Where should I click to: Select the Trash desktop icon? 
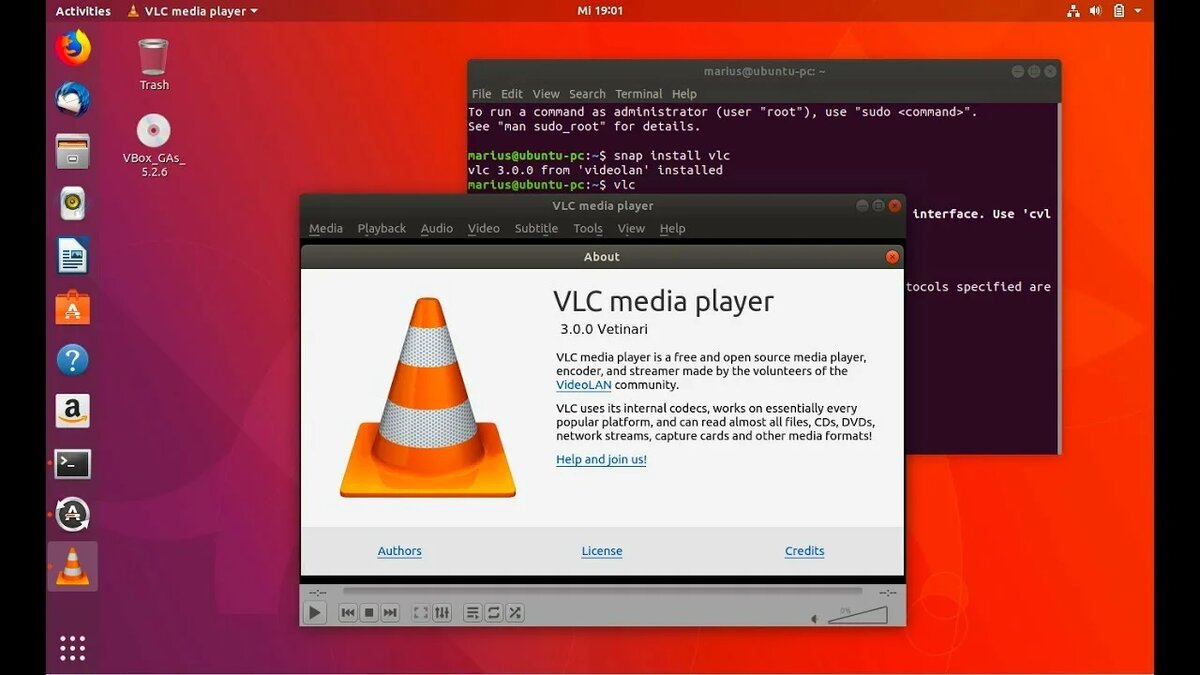(x=153, y=64)
